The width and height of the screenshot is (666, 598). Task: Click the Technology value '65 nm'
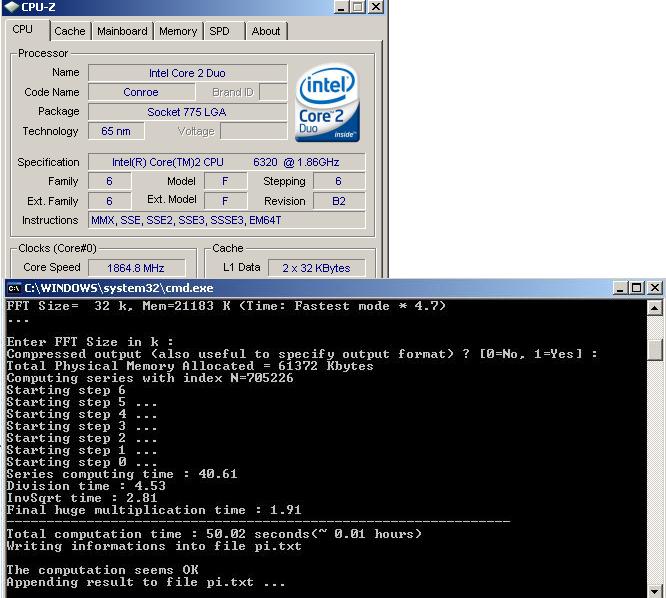116,131
